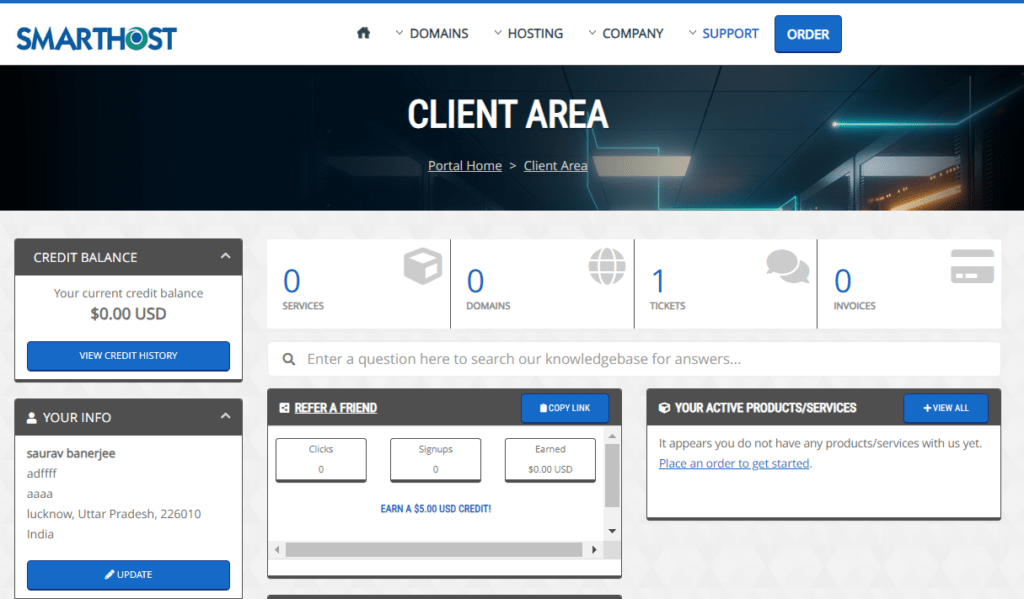Collapse the Your Info panel

(x=225, y=417)
